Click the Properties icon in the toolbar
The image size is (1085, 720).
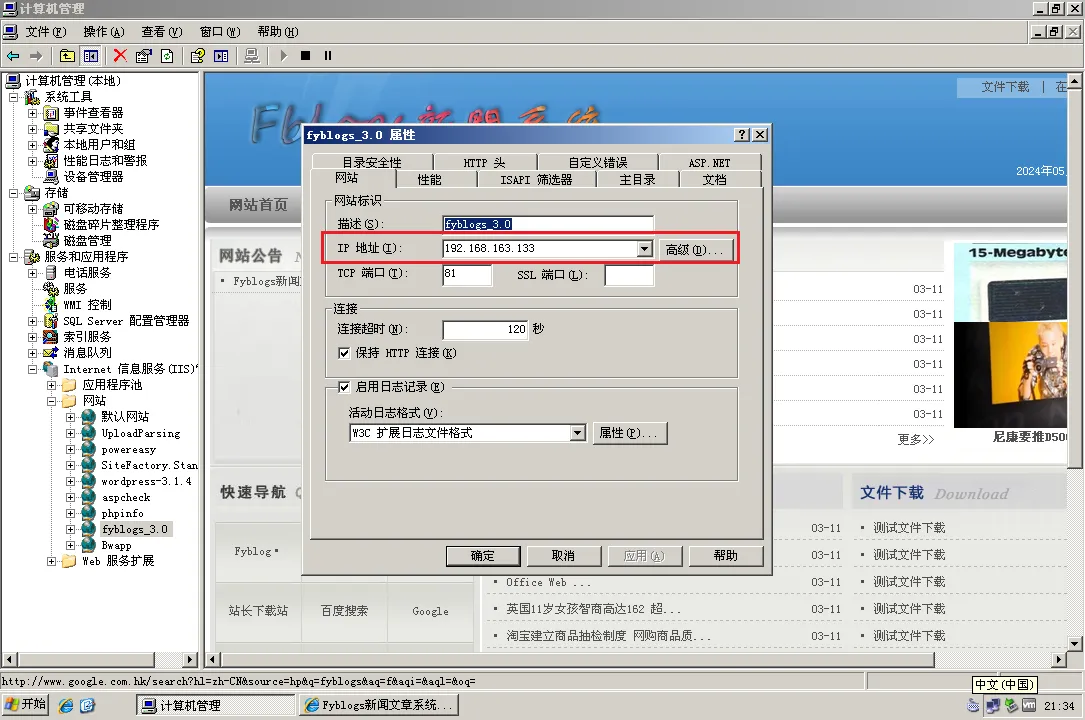(142, 55)
